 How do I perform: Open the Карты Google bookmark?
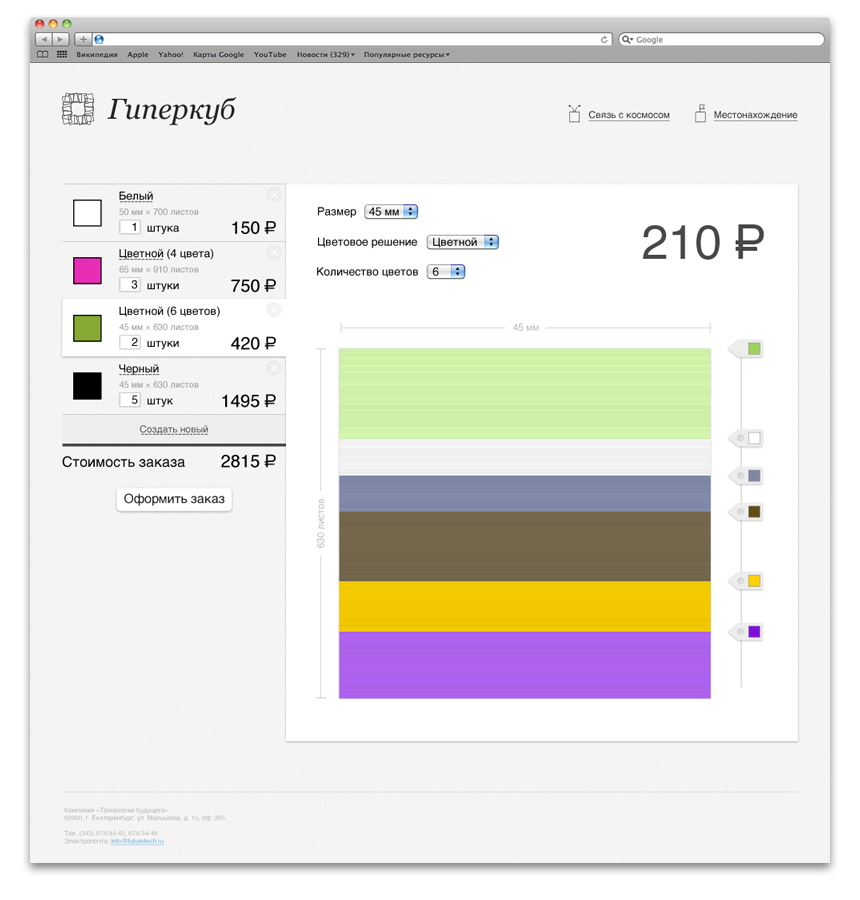click(x=218, y=55)
